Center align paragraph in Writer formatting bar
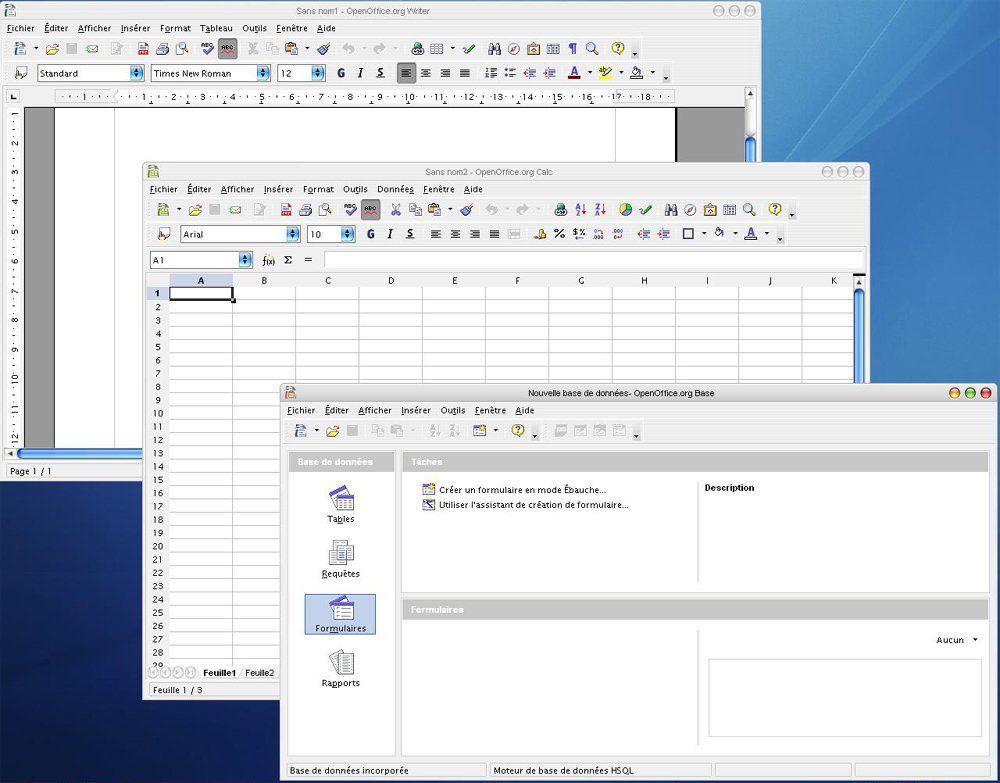 click(425, 73)
